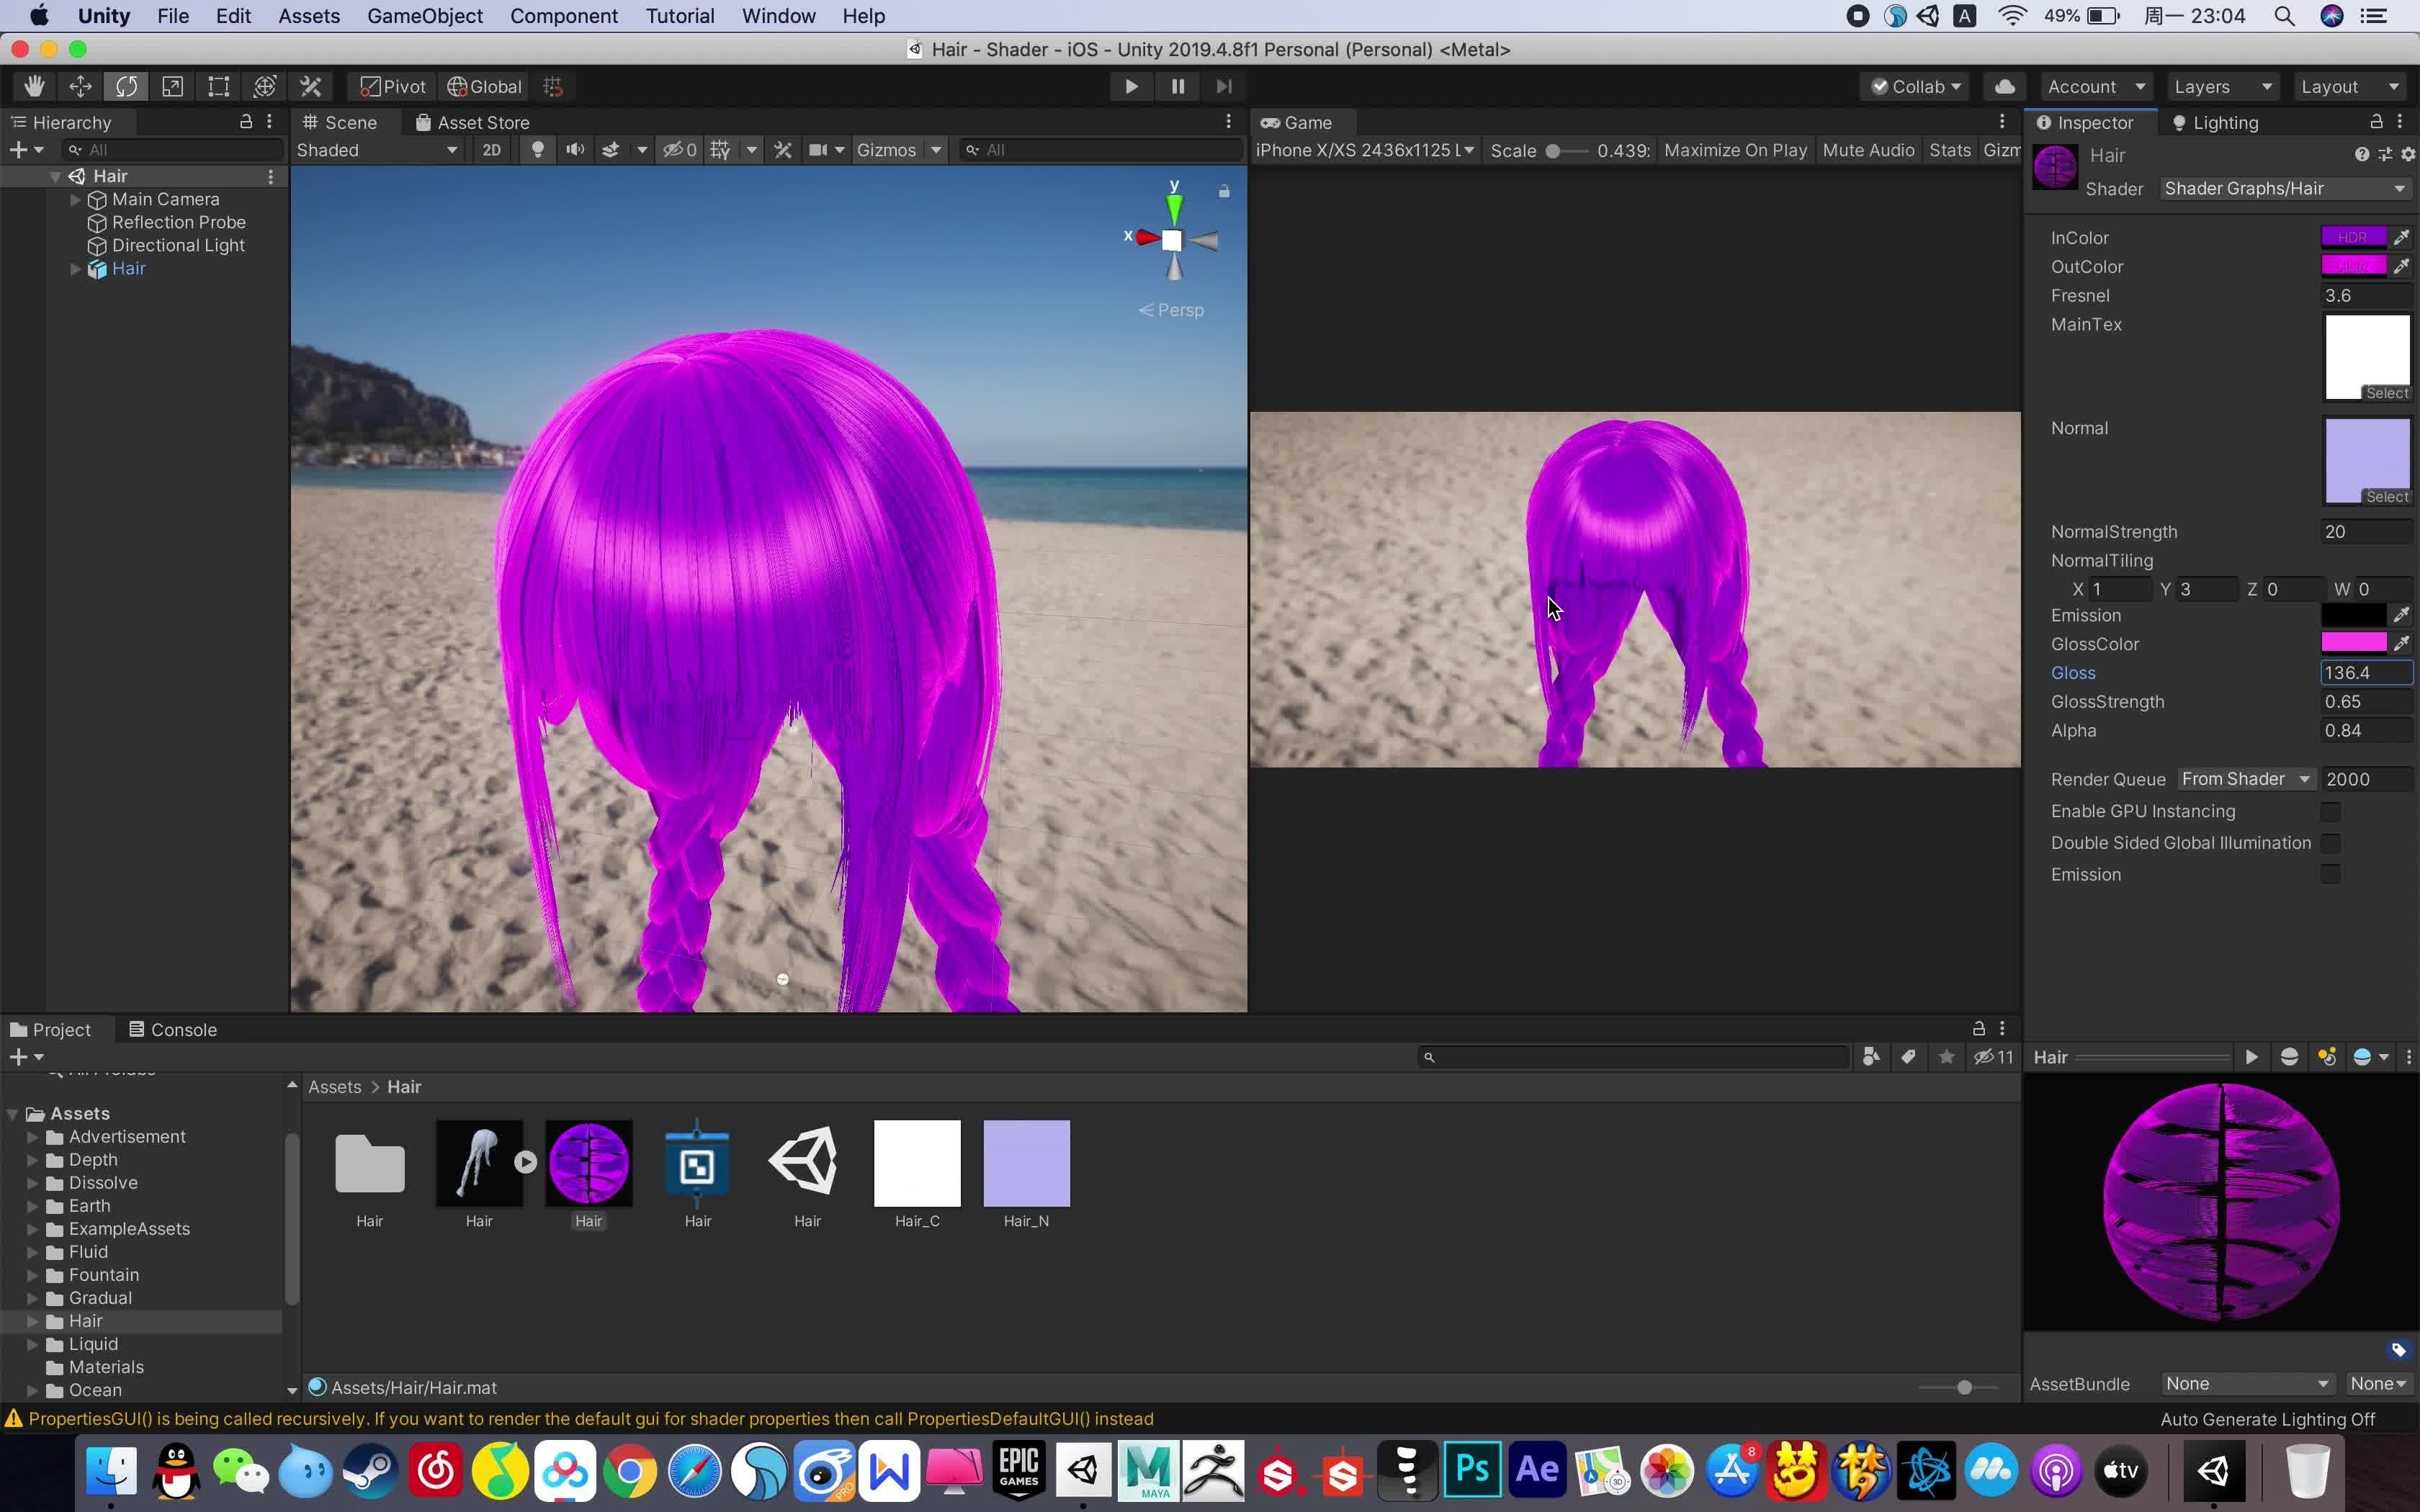The image size is (2420, 1512).
Task: Click the Pause button
Action: pyautogui.click(x=1178, y=87)
